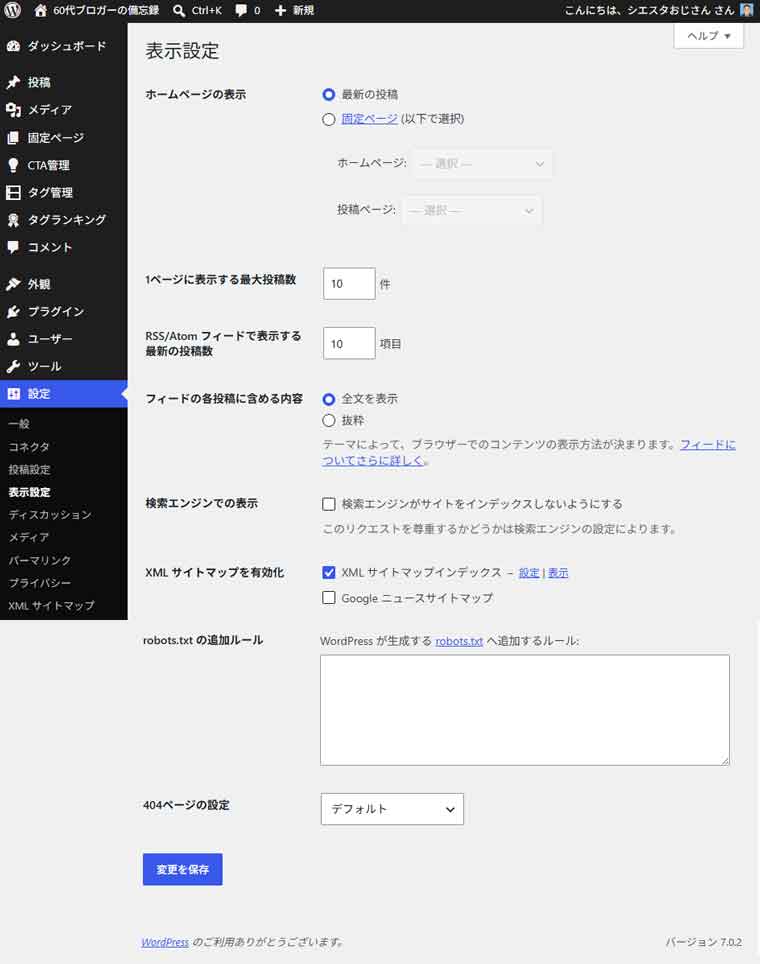Open the robots.txt link
The width and height of the screenshot is (760, 964).
pos(459,641)
